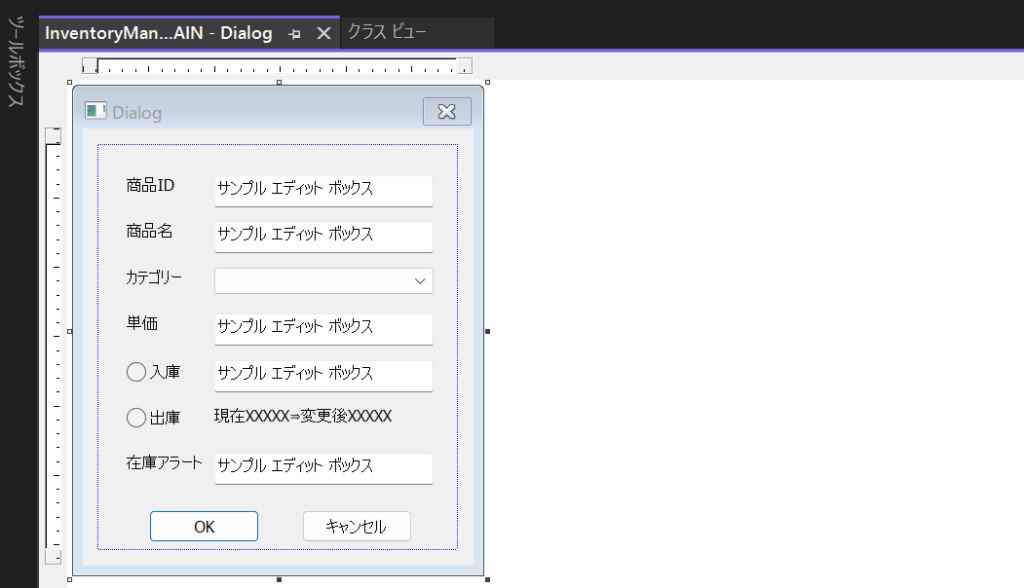Select the カテゴリー label text

pos(154,277)
